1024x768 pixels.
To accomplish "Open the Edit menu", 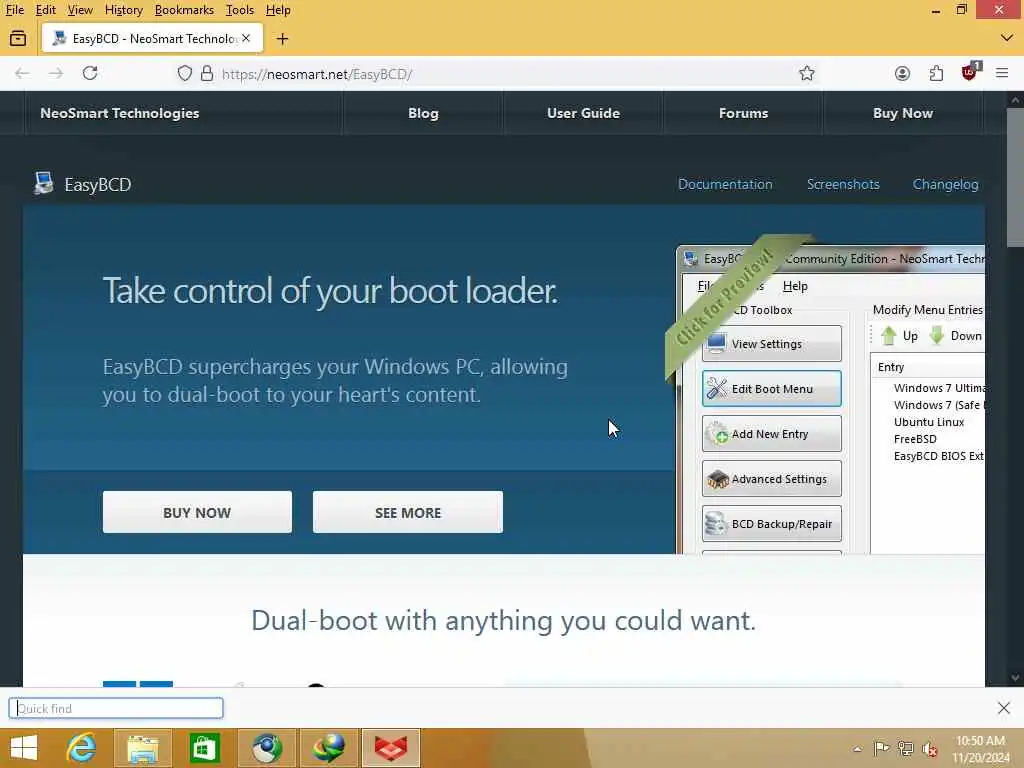I will point(45,10).
